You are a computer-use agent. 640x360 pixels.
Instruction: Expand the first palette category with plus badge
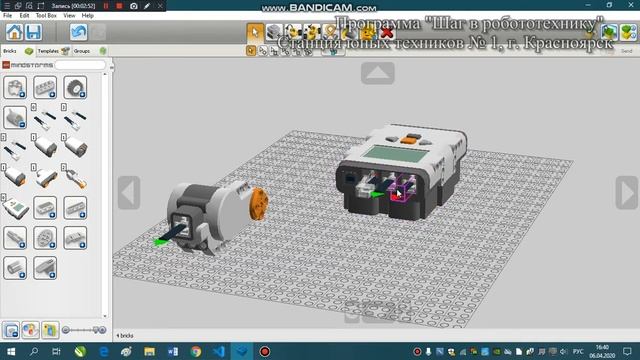coord(15,87)
